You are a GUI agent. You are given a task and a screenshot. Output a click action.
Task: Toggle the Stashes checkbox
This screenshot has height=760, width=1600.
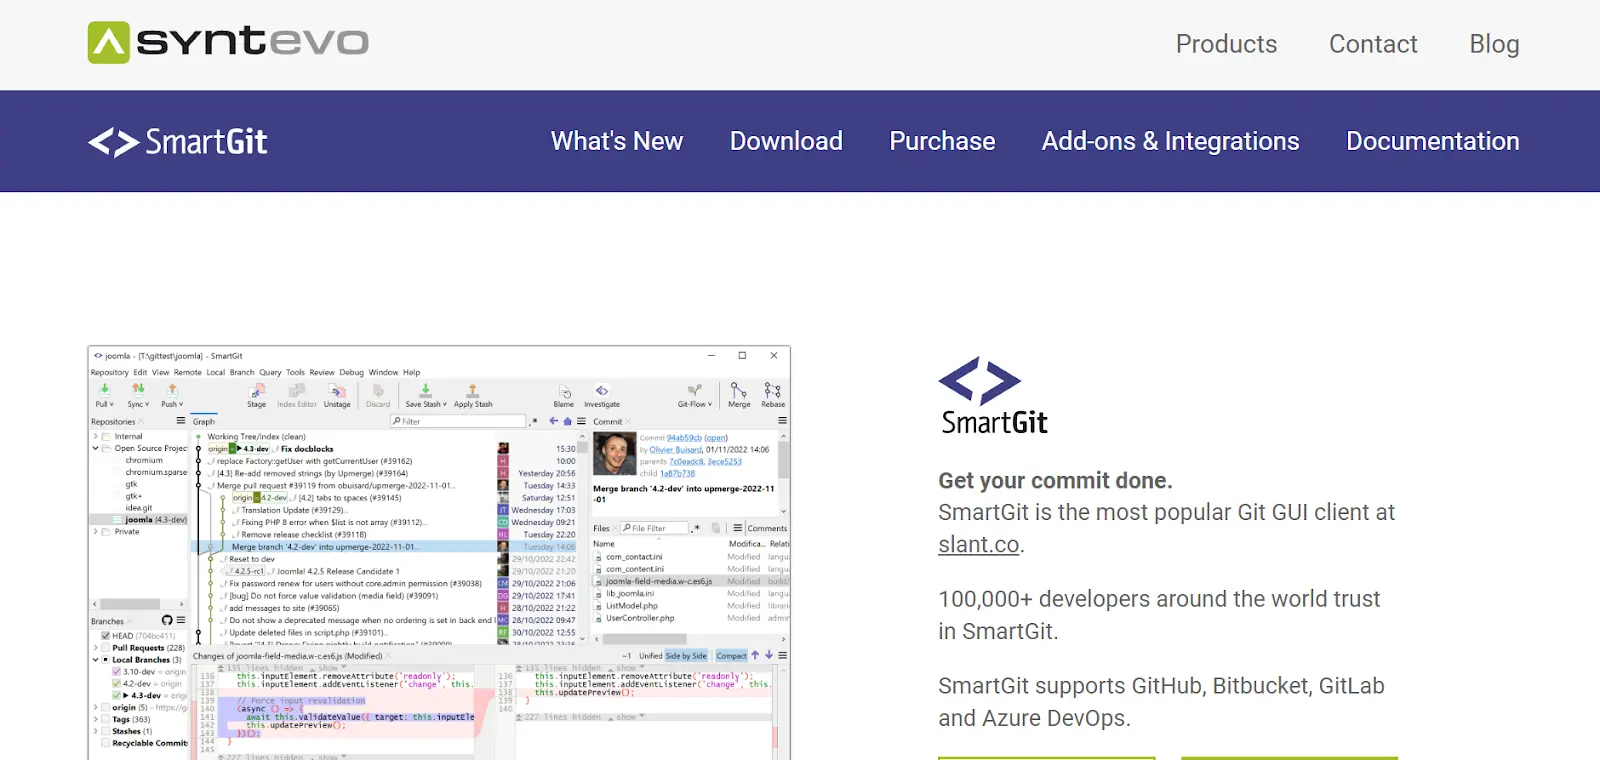coord(105,731)
